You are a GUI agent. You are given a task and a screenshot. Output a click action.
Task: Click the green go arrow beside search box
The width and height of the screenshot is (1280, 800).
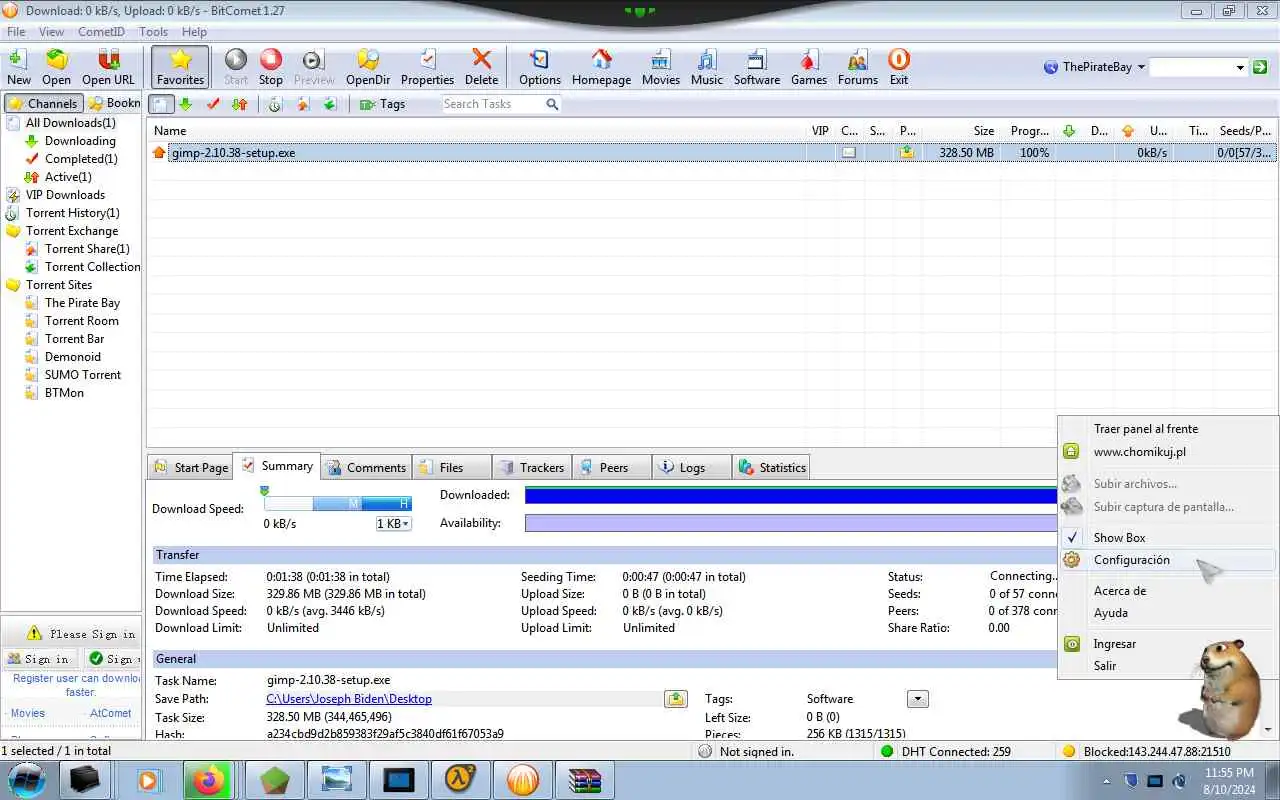pos(1260,67)
